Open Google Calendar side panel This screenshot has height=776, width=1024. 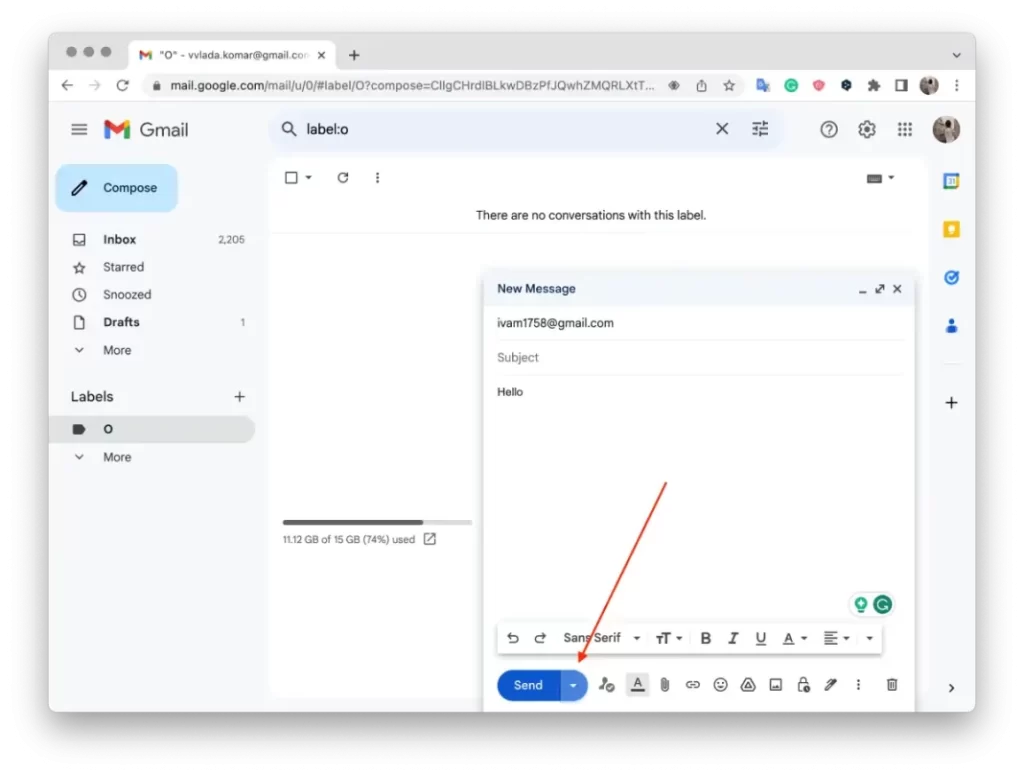(952, 181)
